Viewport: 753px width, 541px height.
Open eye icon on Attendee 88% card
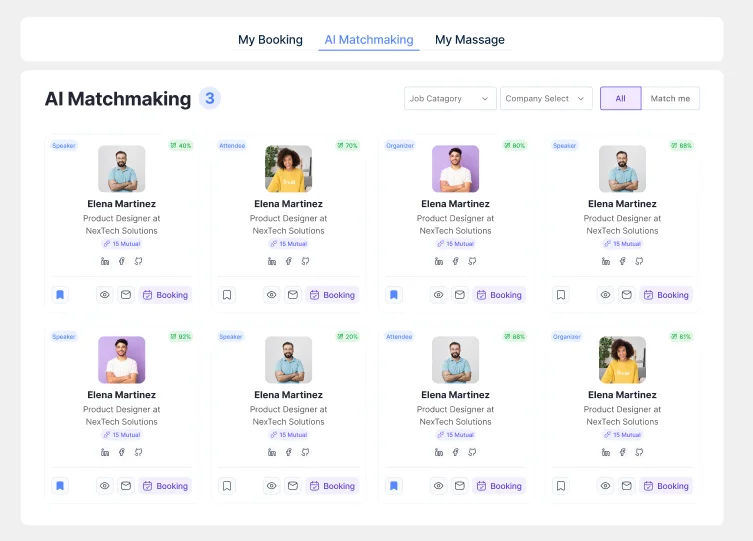[438, 486]
